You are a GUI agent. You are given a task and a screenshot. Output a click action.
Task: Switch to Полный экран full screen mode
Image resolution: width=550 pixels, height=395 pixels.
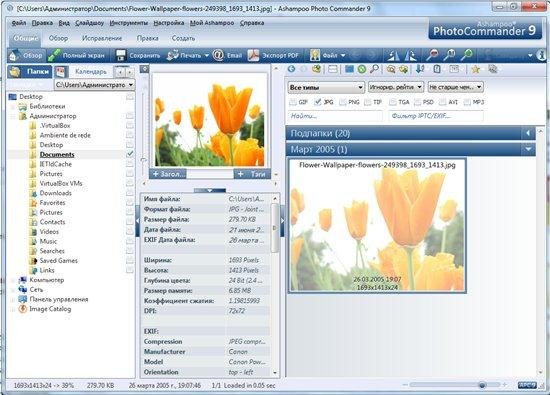pos(76,55)
